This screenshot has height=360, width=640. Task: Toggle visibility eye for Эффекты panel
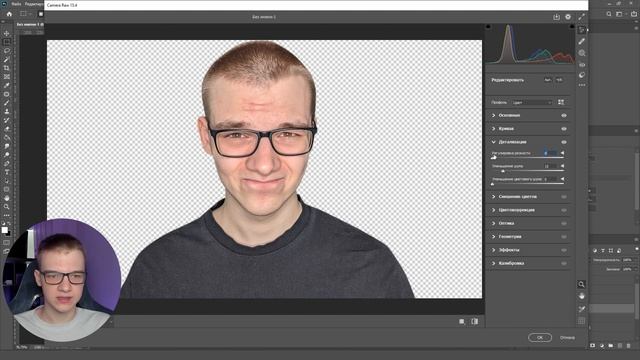tap(564, 250)
